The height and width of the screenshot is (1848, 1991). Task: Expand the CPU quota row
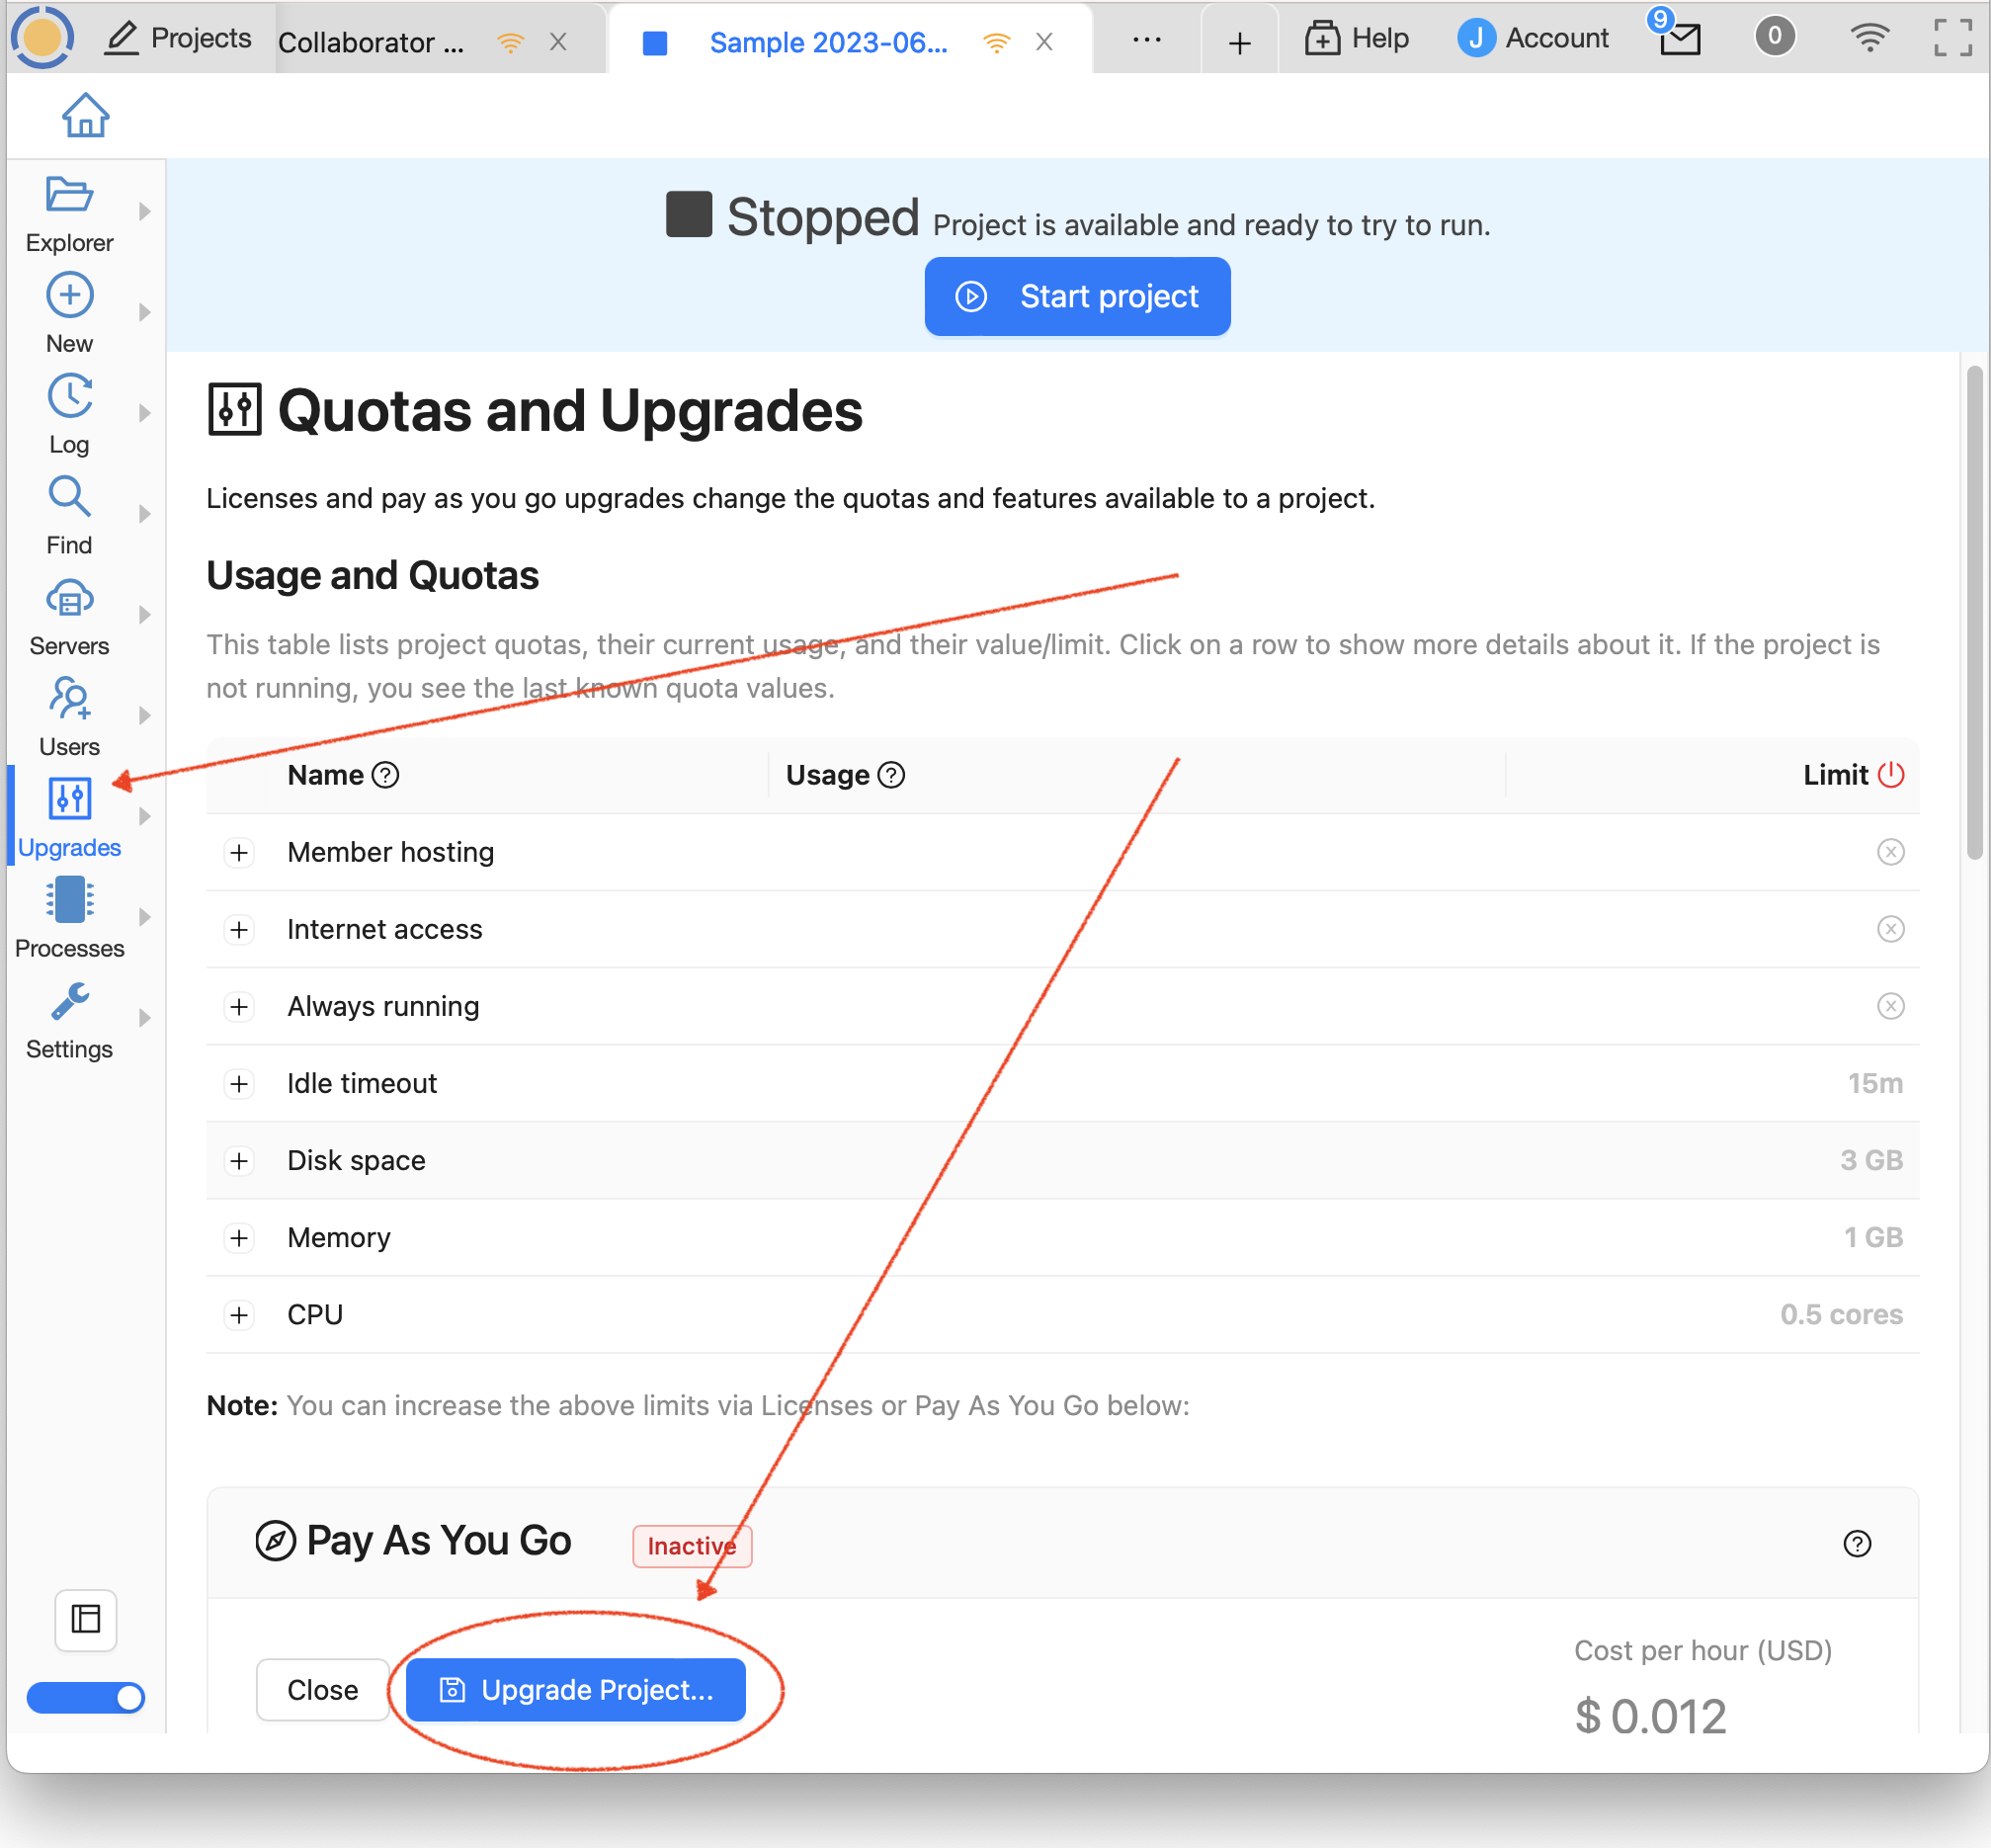click(238, 1315)
